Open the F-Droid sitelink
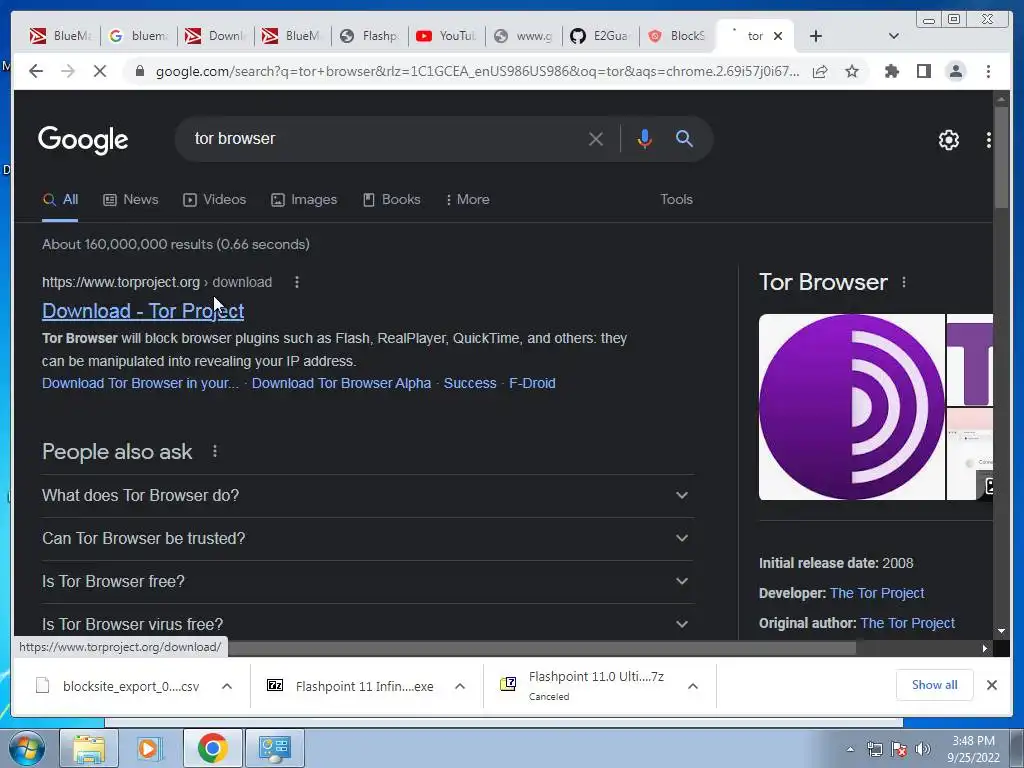The width and height of the screenshot is (1024, 768). point(532,383)
